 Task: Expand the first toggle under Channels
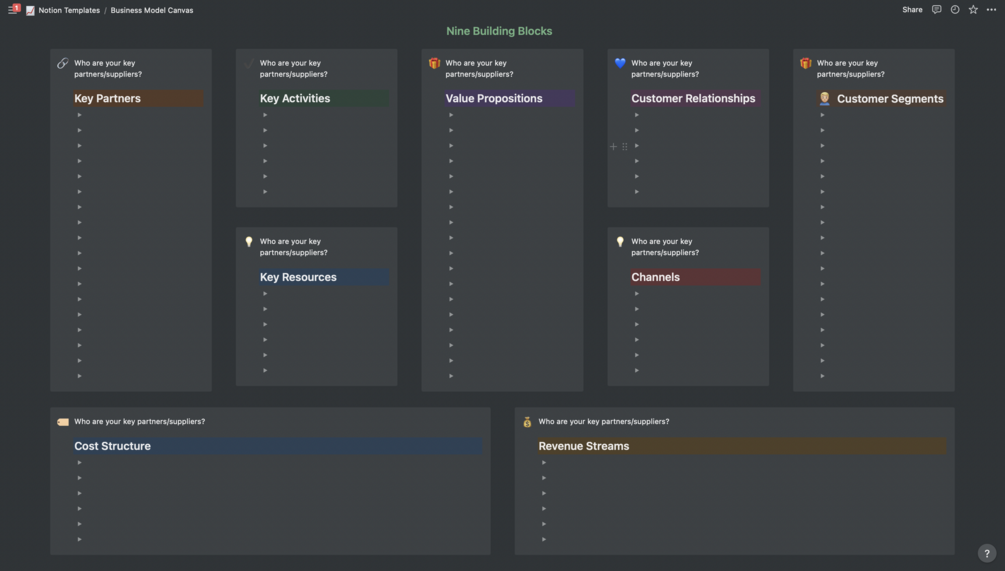(637, 294)
